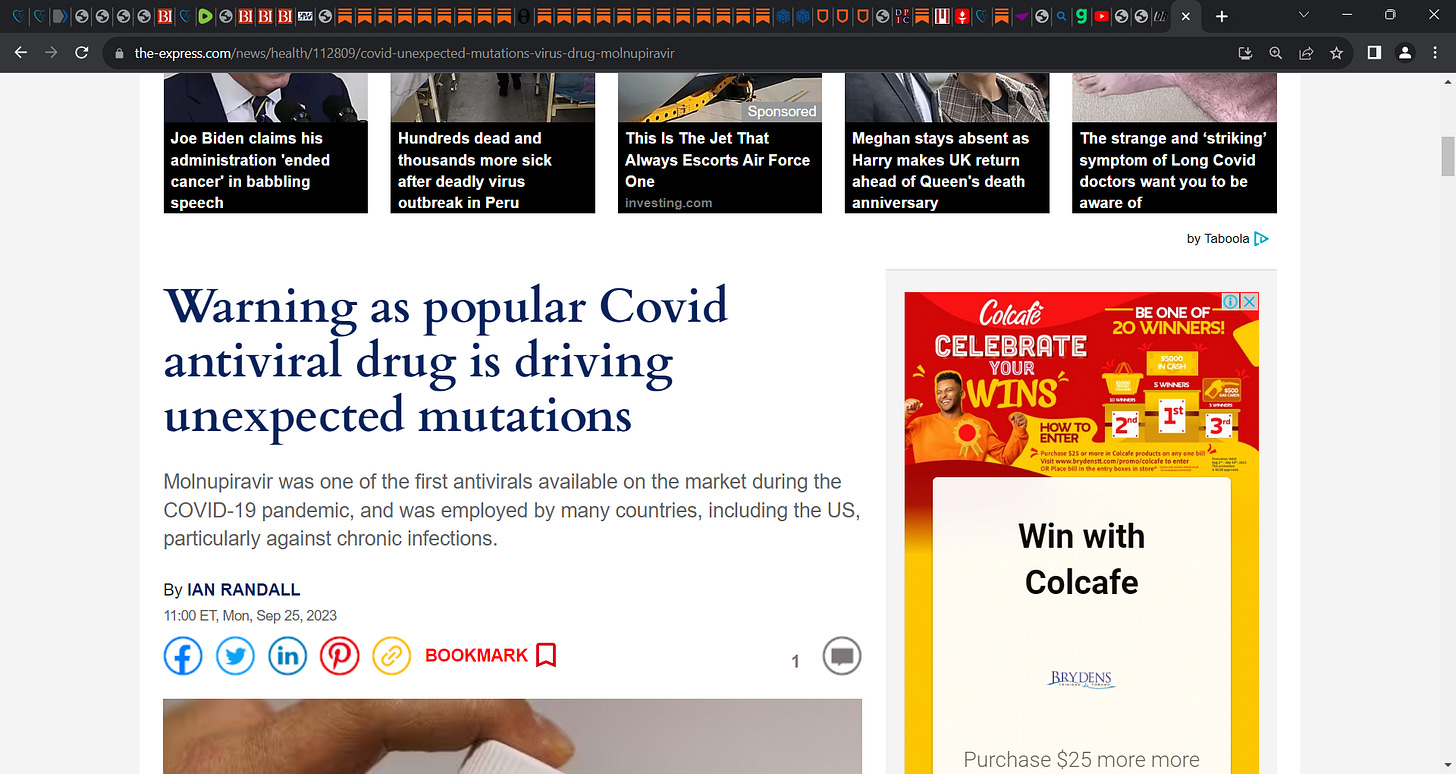Screen dimensions: 1456x774
Task: Bookmark this tab with star icon
Action: (1336, 53)
